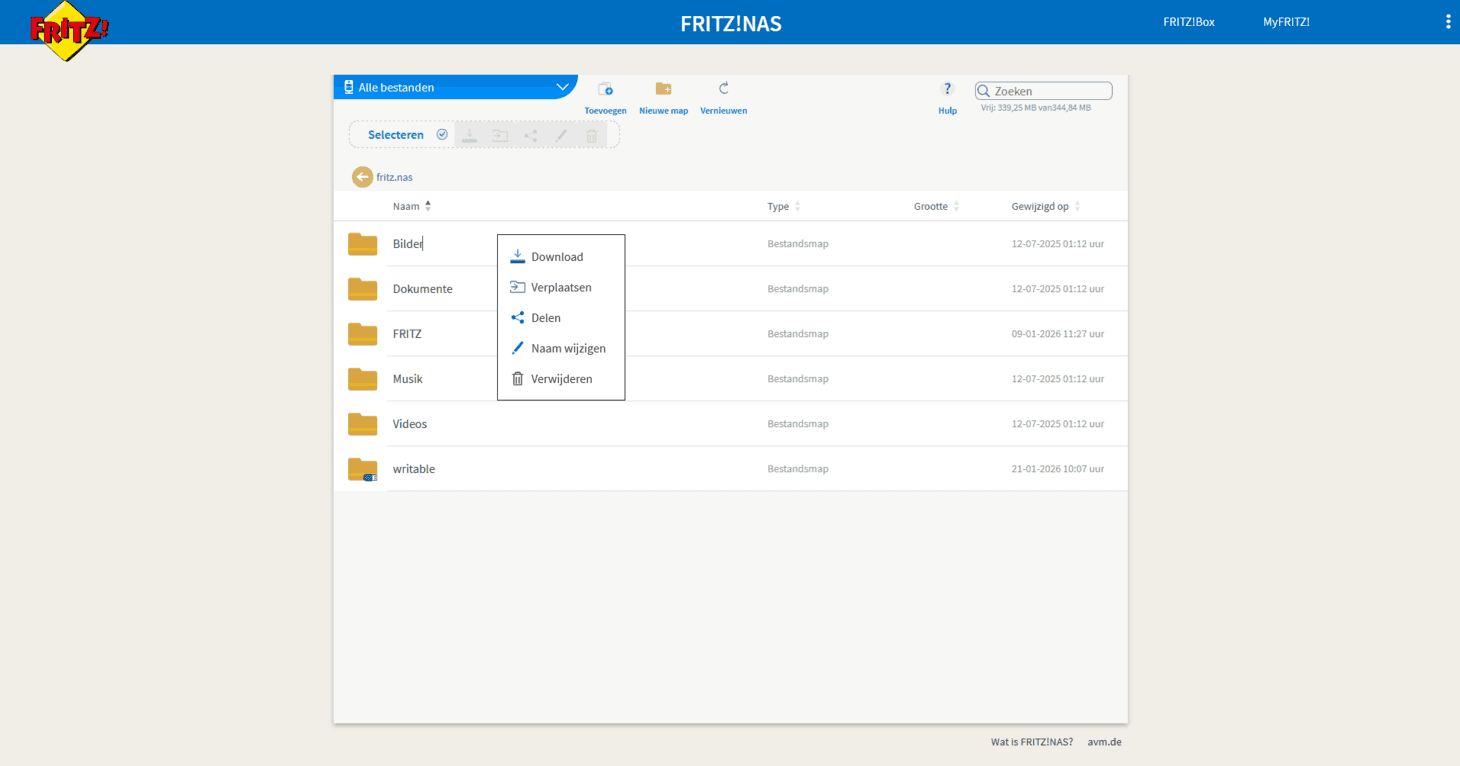
Task: Open the Videos folder name
Action: point(410,424)
